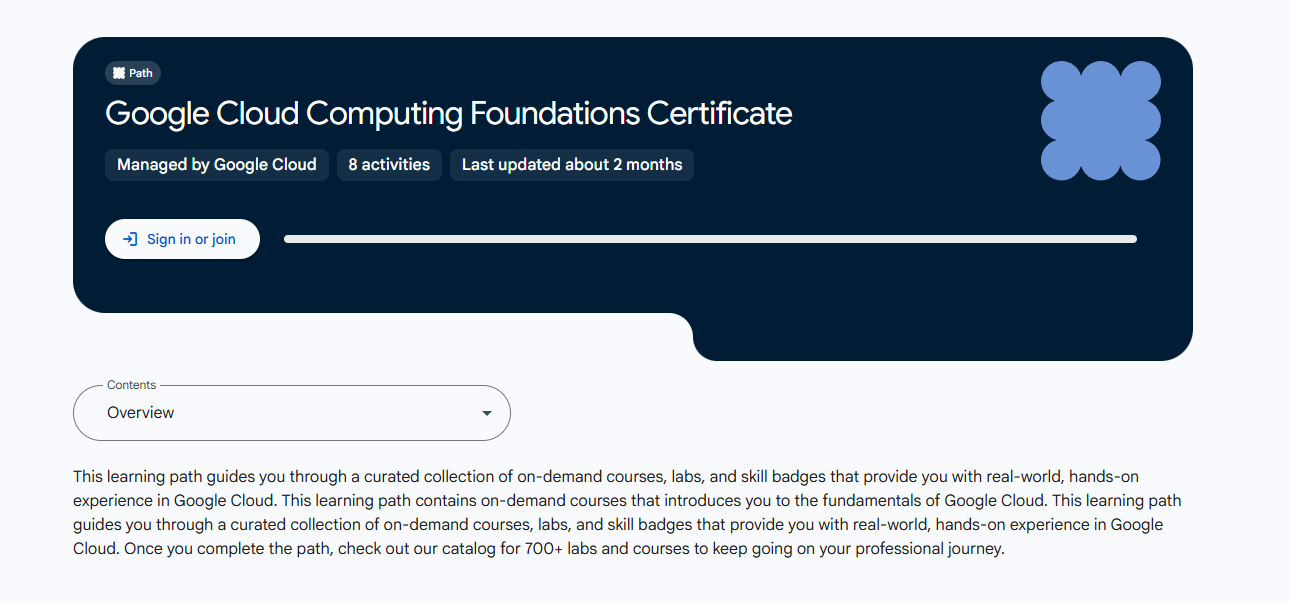Click the Google Cloud Computing Foundations Certificate title
Screen dimensions: 1290x603
(448, 113)
